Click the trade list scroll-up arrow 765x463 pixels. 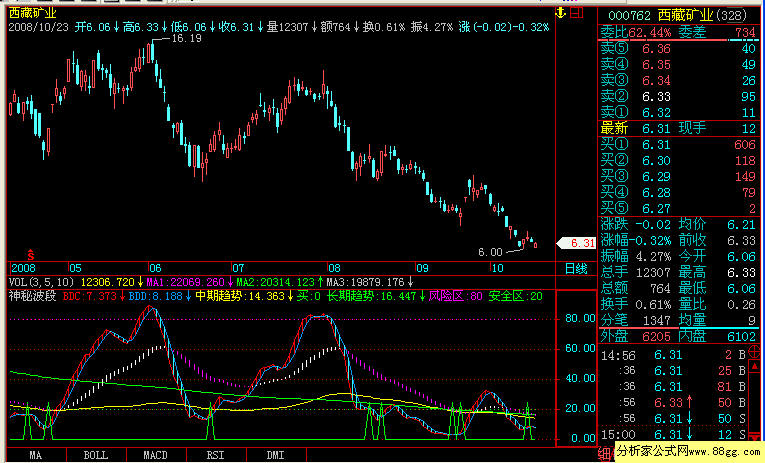(754, 366)
